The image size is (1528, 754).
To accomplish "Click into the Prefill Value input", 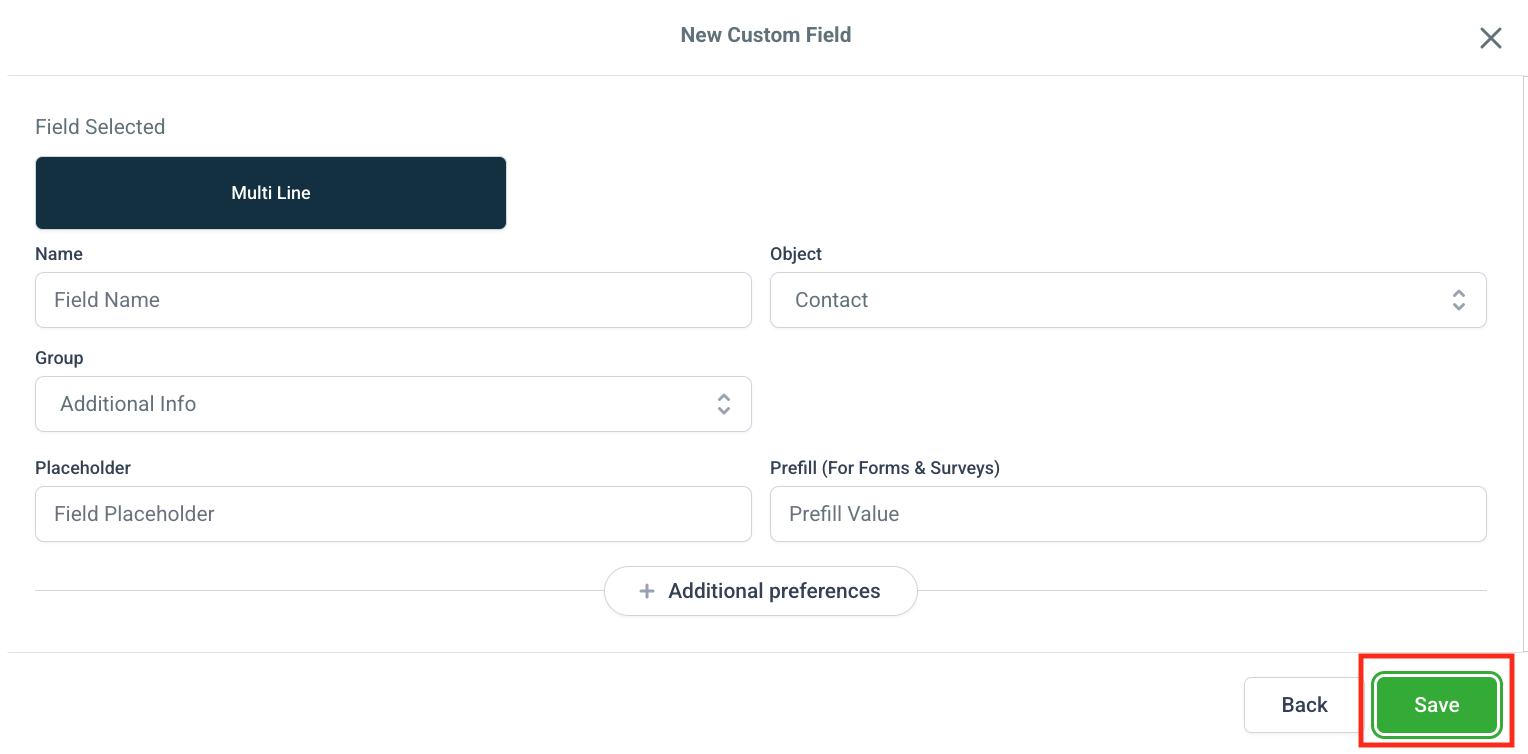I will [1128, 514].
